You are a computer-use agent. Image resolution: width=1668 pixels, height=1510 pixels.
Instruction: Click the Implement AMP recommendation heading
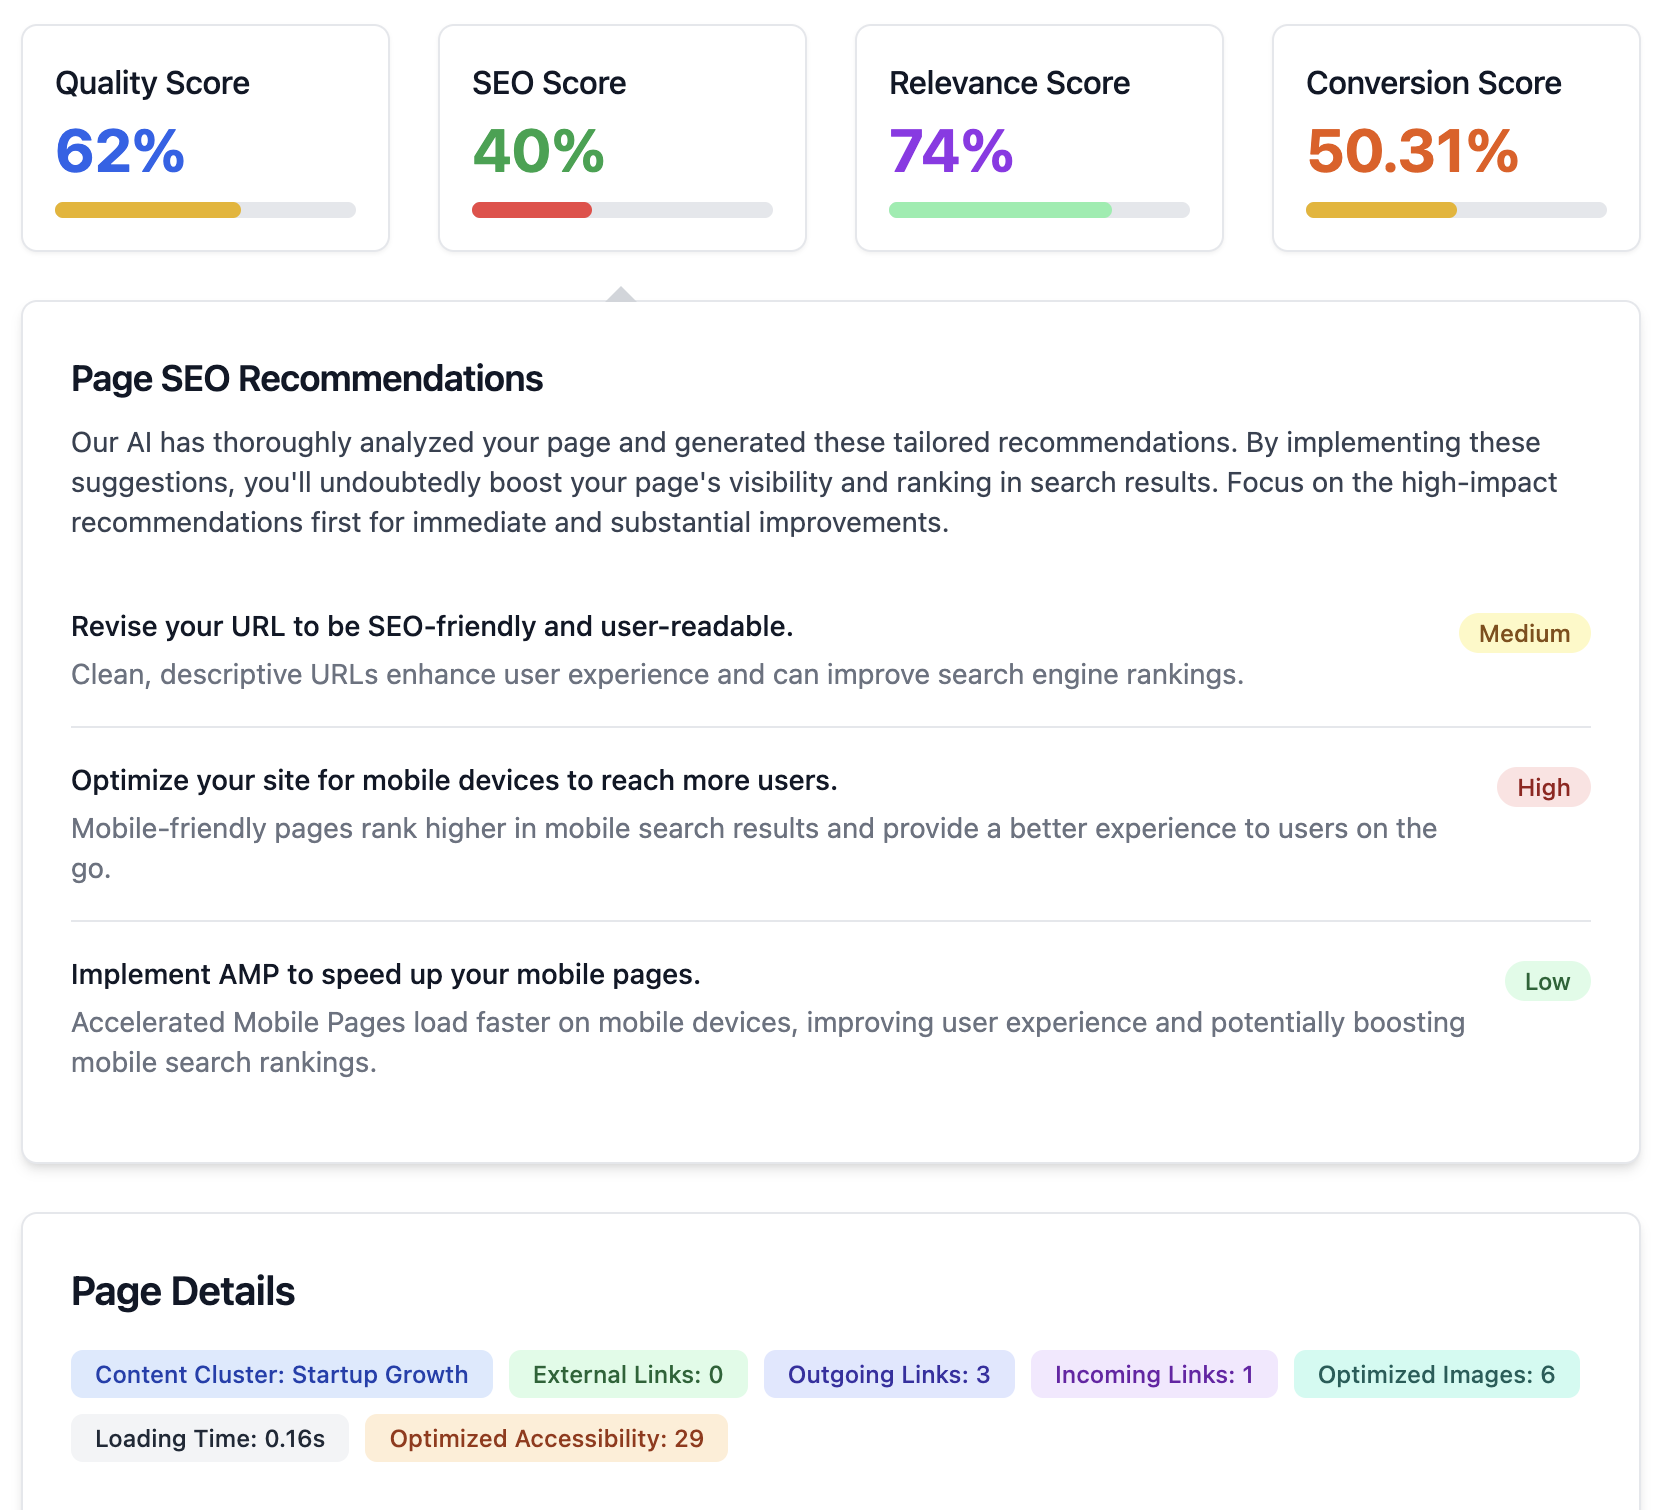(x=386, y=974)
